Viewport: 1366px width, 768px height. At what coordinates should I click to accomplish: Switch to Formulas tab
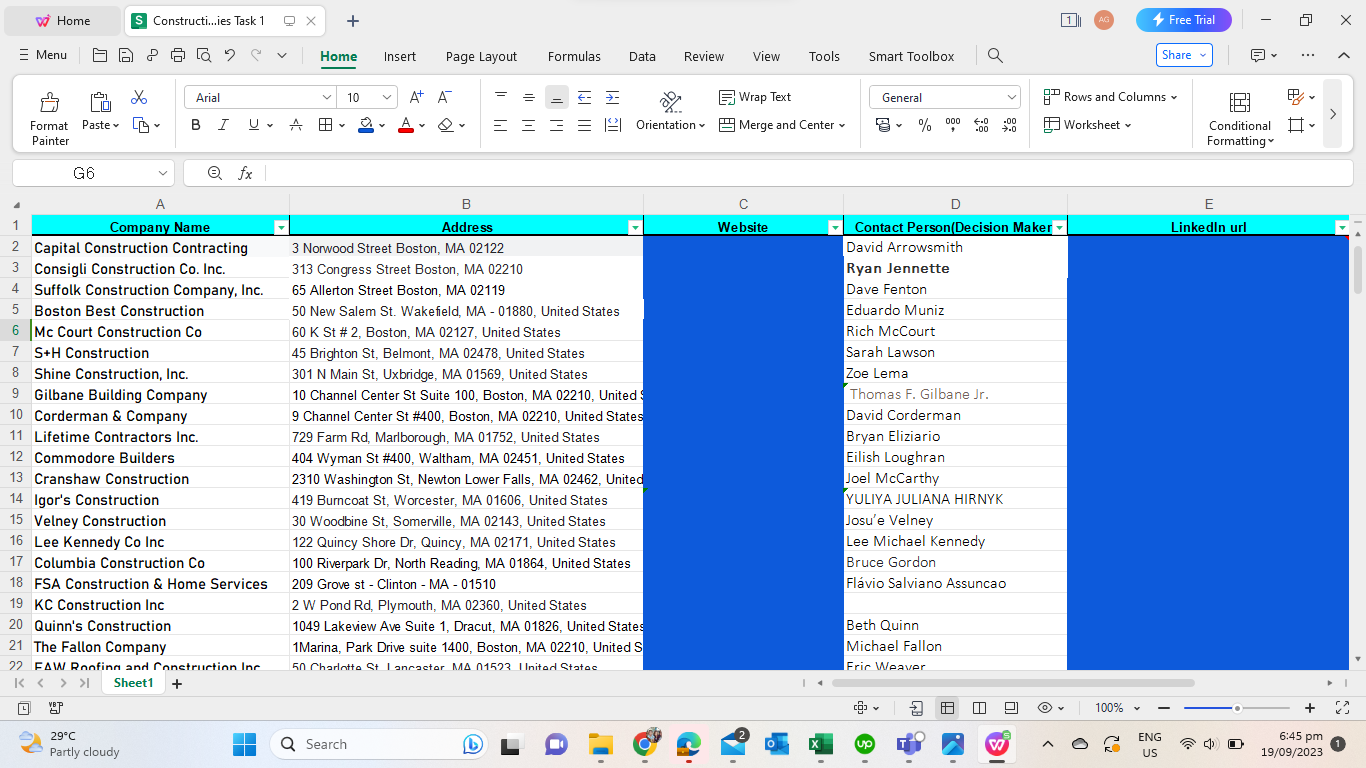(x=575, y=56)
